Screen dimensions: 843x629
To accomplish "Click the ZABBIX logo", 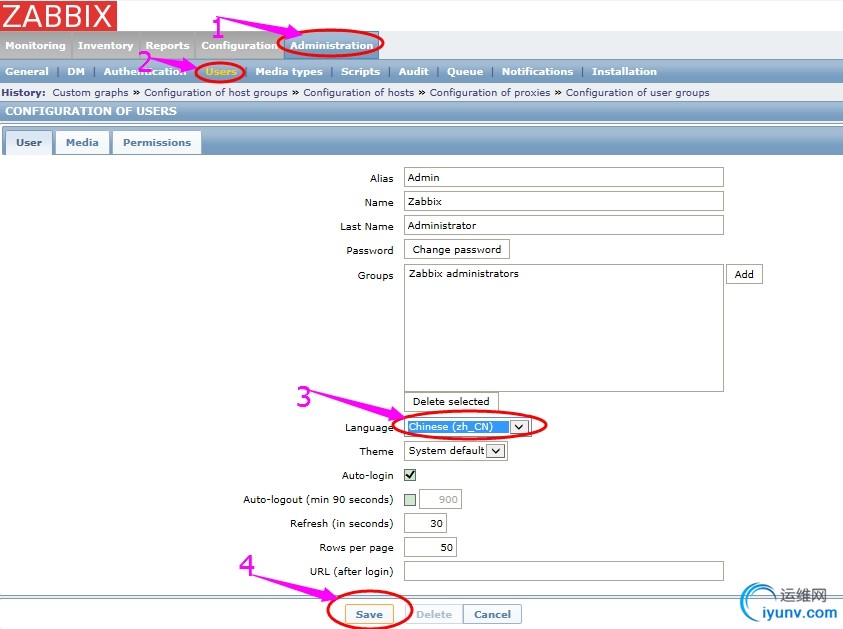I will (x=58, y=16).
